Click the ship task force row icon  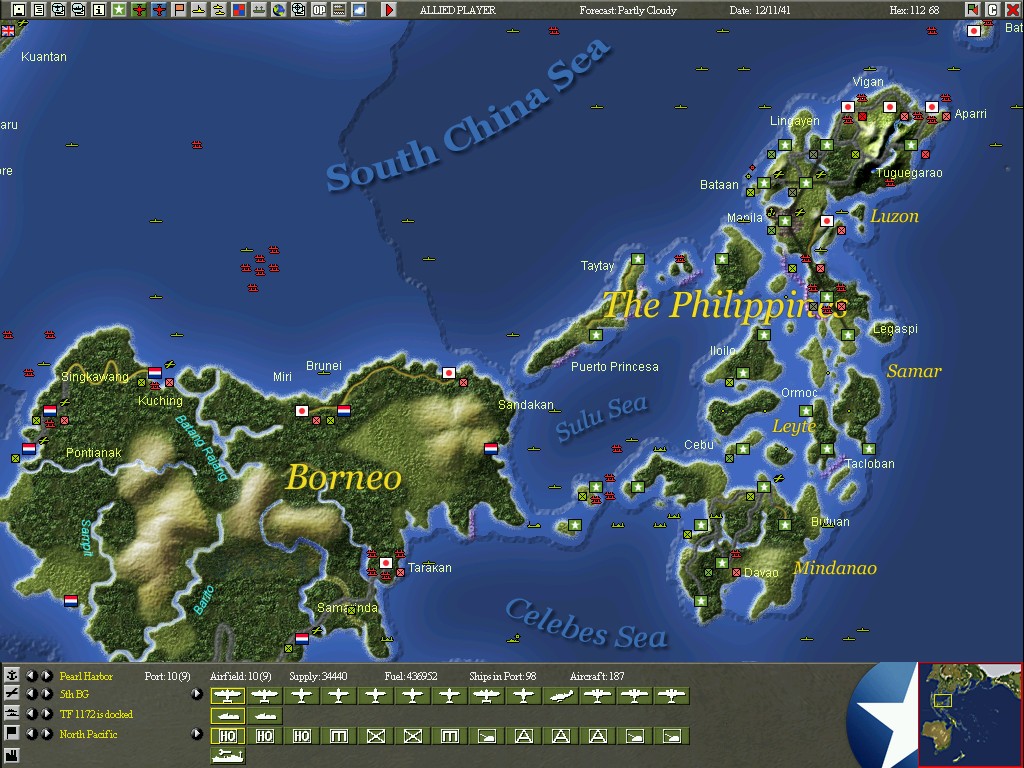click(x=12, y=713)
